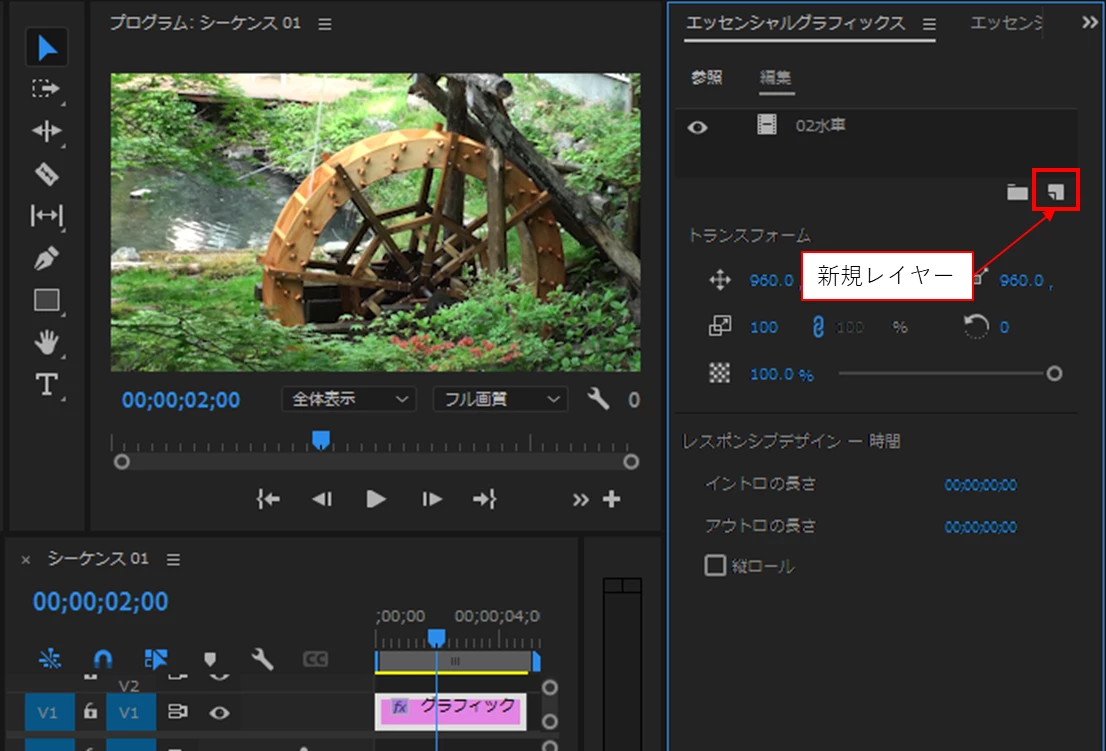Image resolution: width=1106 pixels, height=751 pixels.
Task: Select the 02水車 layer row
Action: (x=876, y=127)
